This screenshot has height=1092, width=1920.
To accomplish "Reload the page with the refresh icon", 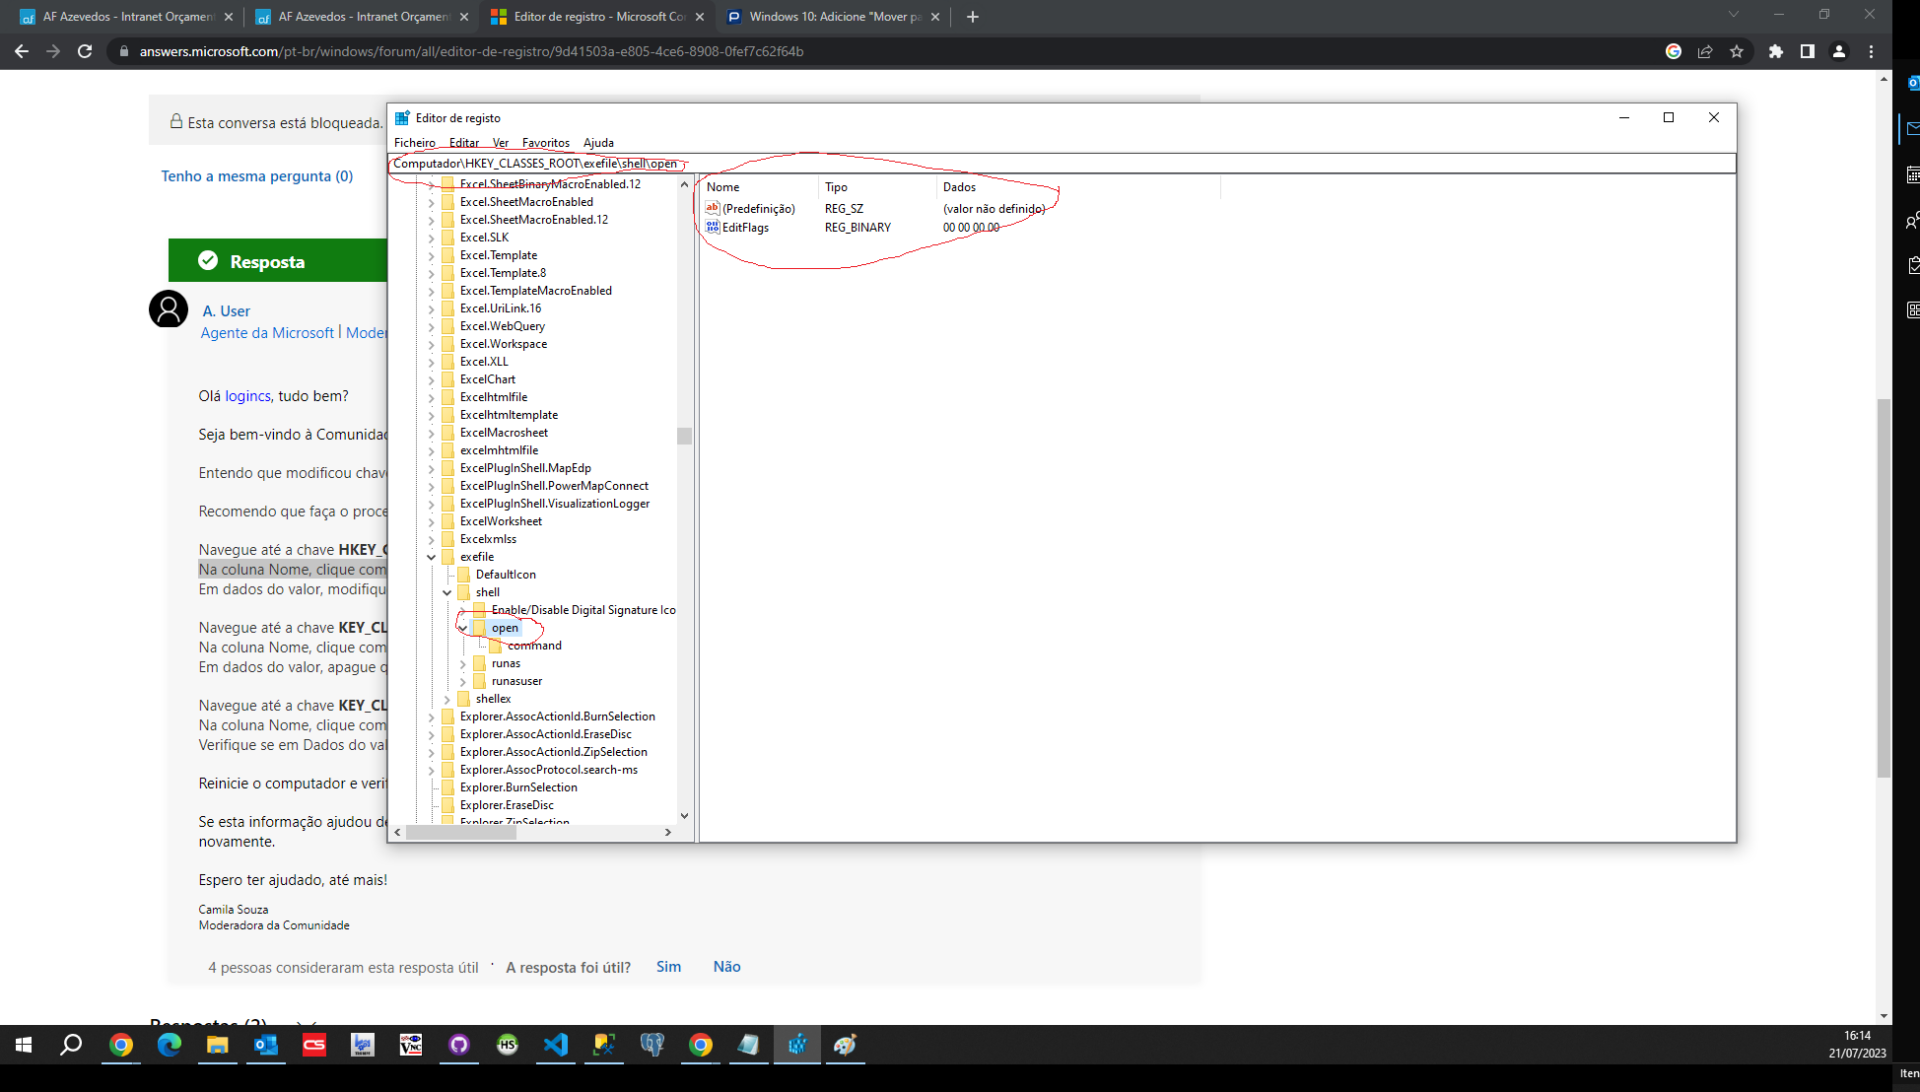I will pyautogui.click(x=85, y=51).
